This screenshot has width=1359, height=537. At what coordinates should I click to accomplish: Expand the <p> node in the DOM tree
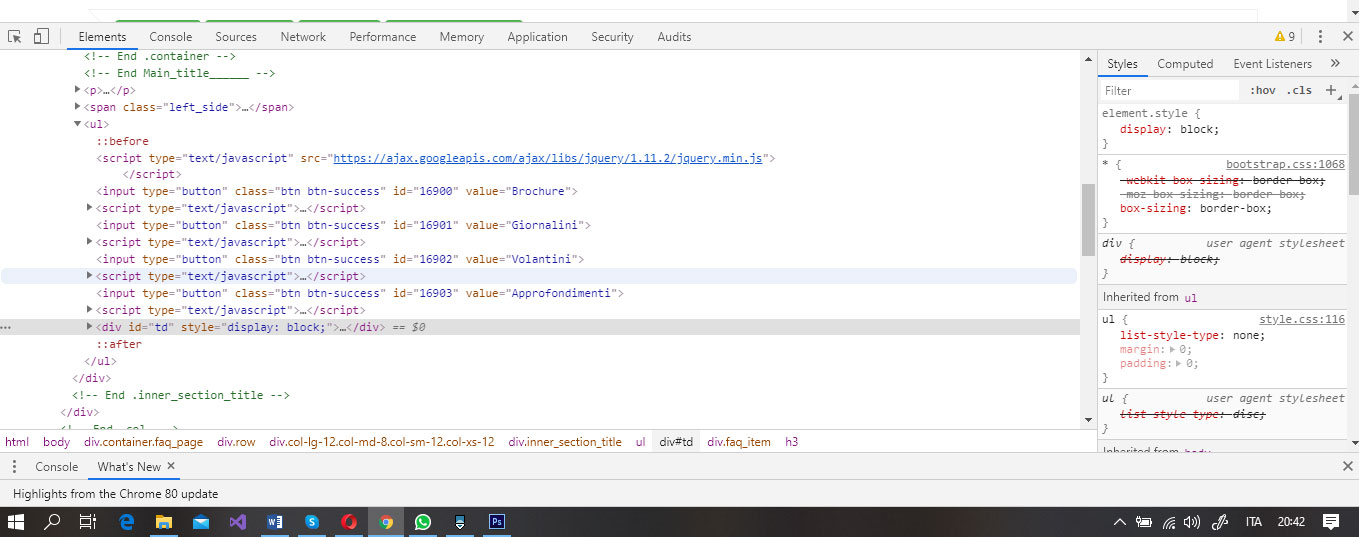[x=78, y=90]
